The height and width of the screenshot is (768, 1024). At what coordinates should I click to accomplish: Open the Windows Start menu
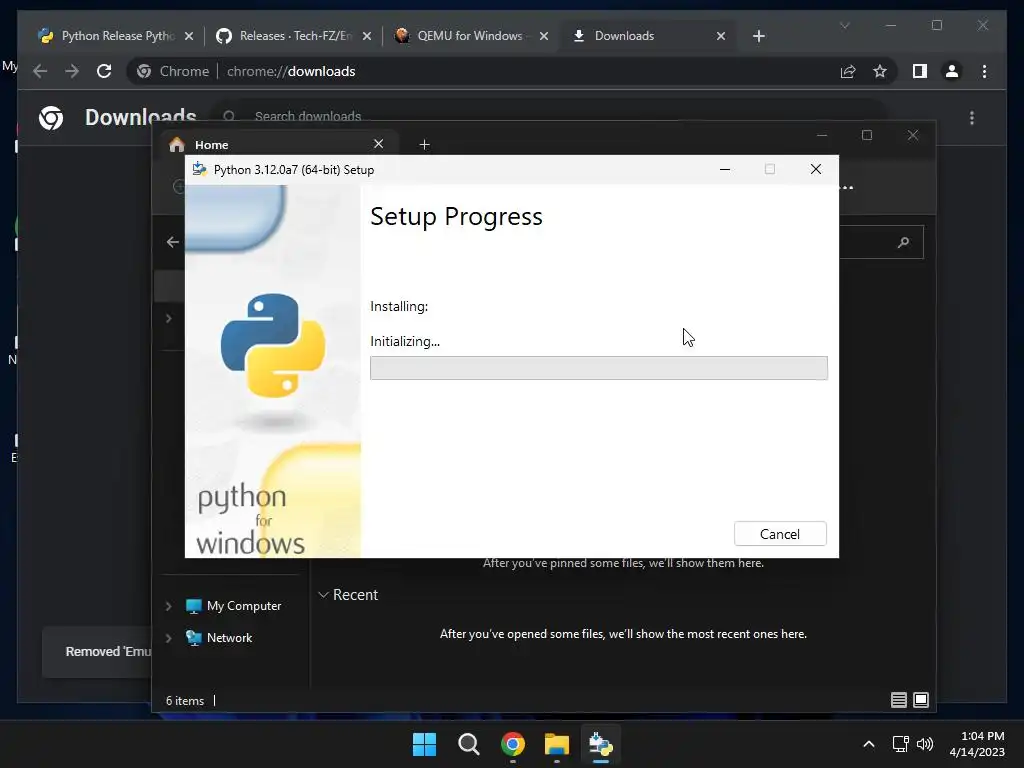(424, 744)
